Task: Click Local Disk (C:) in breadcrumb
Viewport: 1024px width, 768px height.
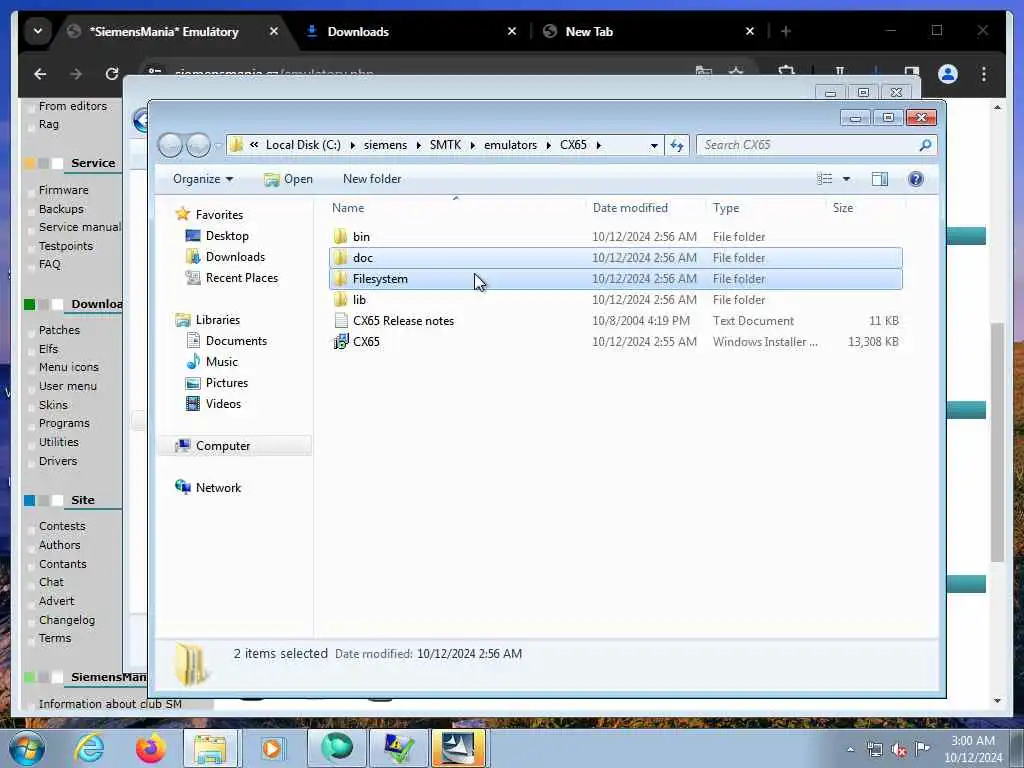Action: pos(303,145)
